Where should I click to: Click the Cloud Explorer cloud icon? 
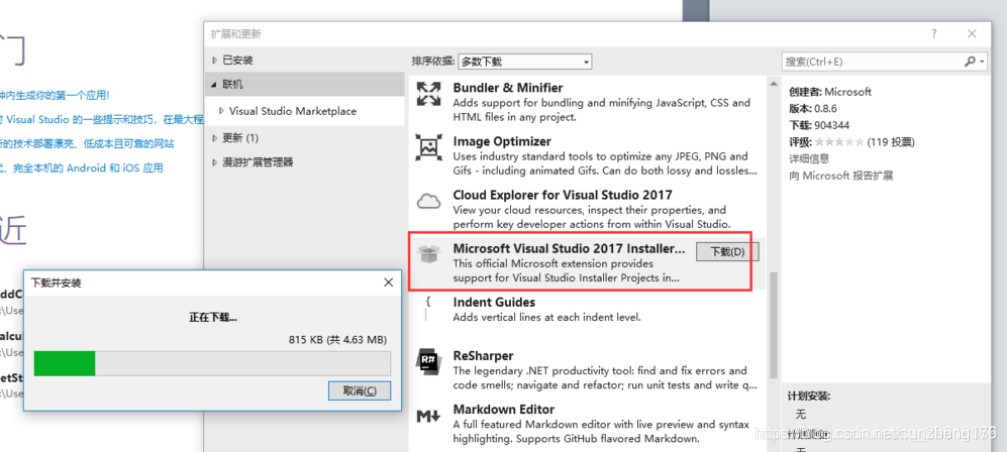(428, 202)
